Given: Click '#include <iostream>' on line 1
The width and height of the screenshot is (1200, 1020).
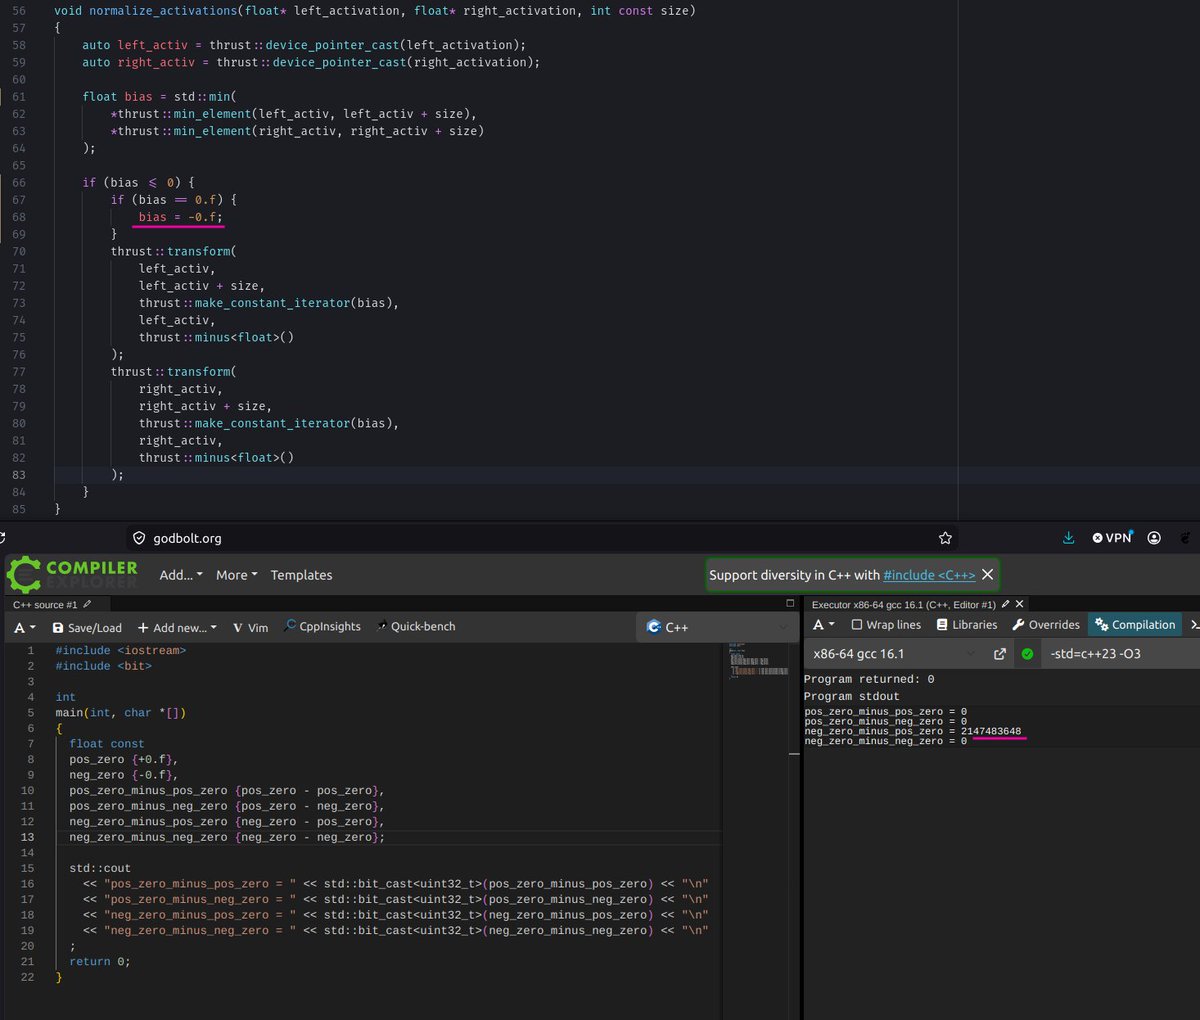Looking at the screenshot, I should click(x=121, y=650).
